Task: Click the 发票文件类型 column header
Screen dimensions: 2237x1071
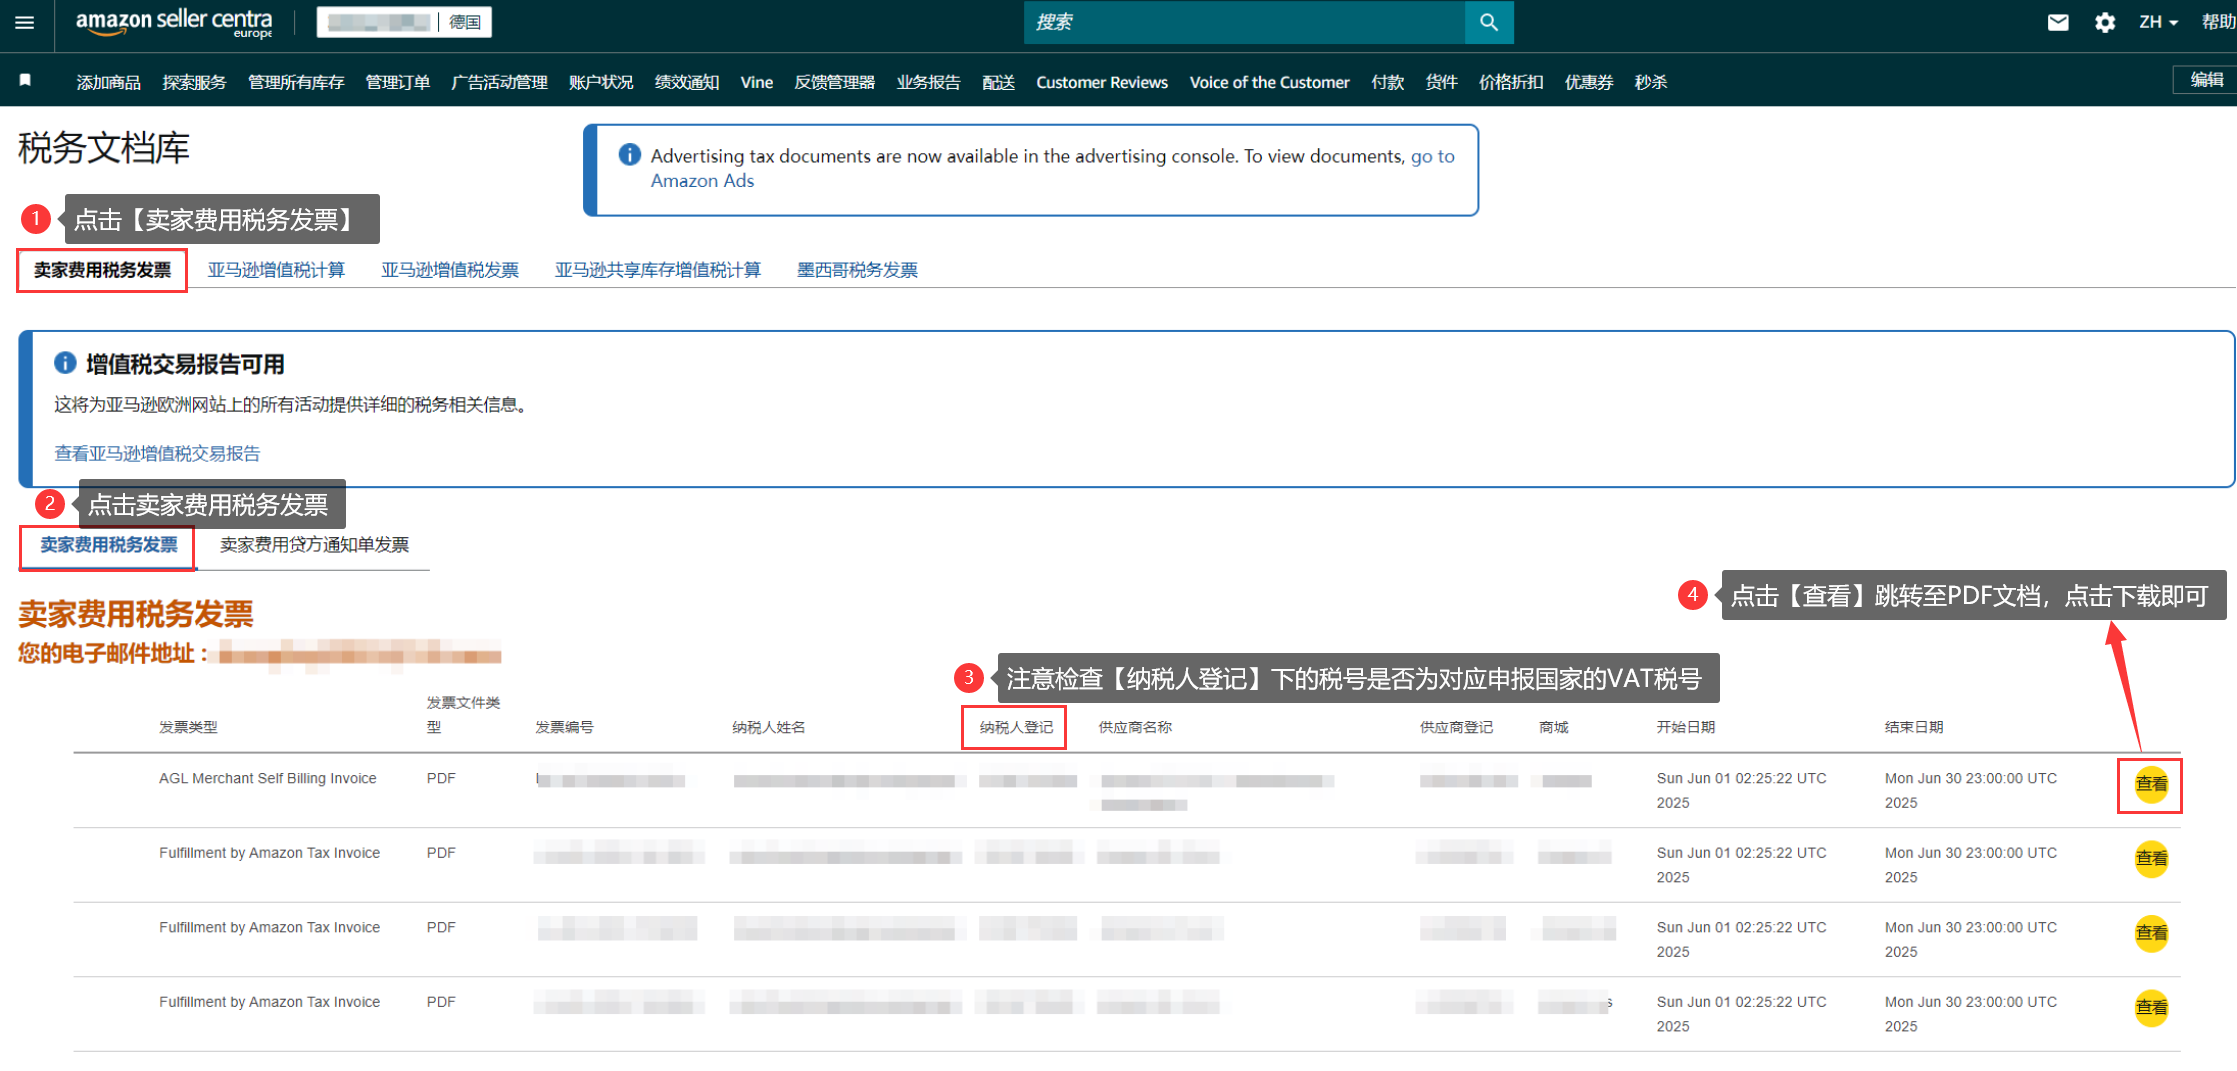Action: click(x=463, y=715)
